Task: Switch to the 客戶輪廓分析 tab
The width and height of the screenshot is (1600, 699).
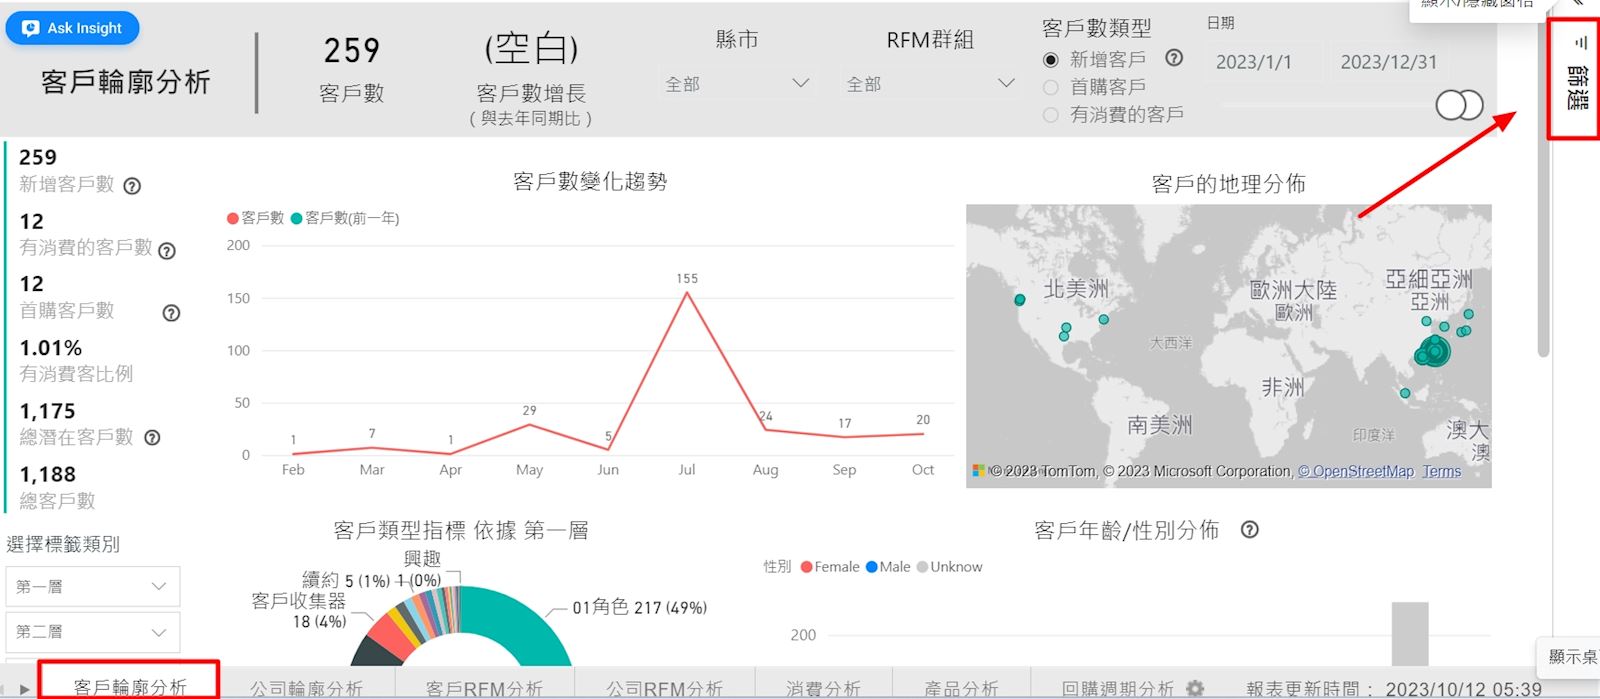Action: pyautogui.click(x=130, y=687)
